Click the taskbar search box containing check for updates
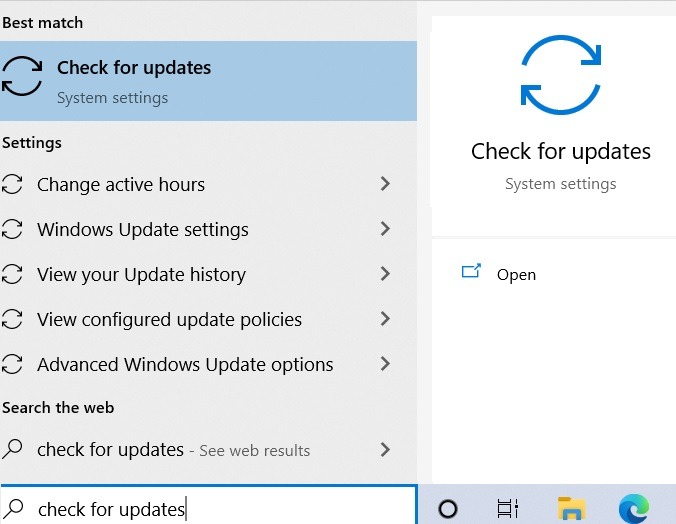Screen dimensions: 676x524 point(209,505)
